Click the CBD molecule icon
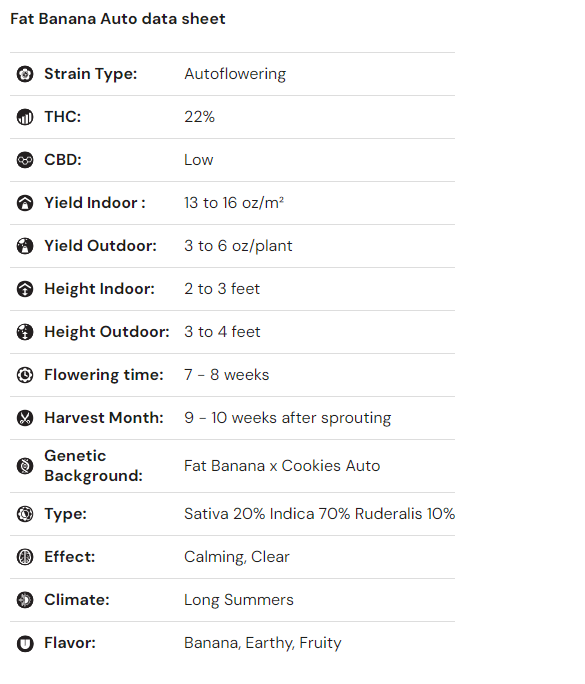Image resolution: width=585 pixels, height=684 pixels. pyautogui.click(x=25, y=160)
